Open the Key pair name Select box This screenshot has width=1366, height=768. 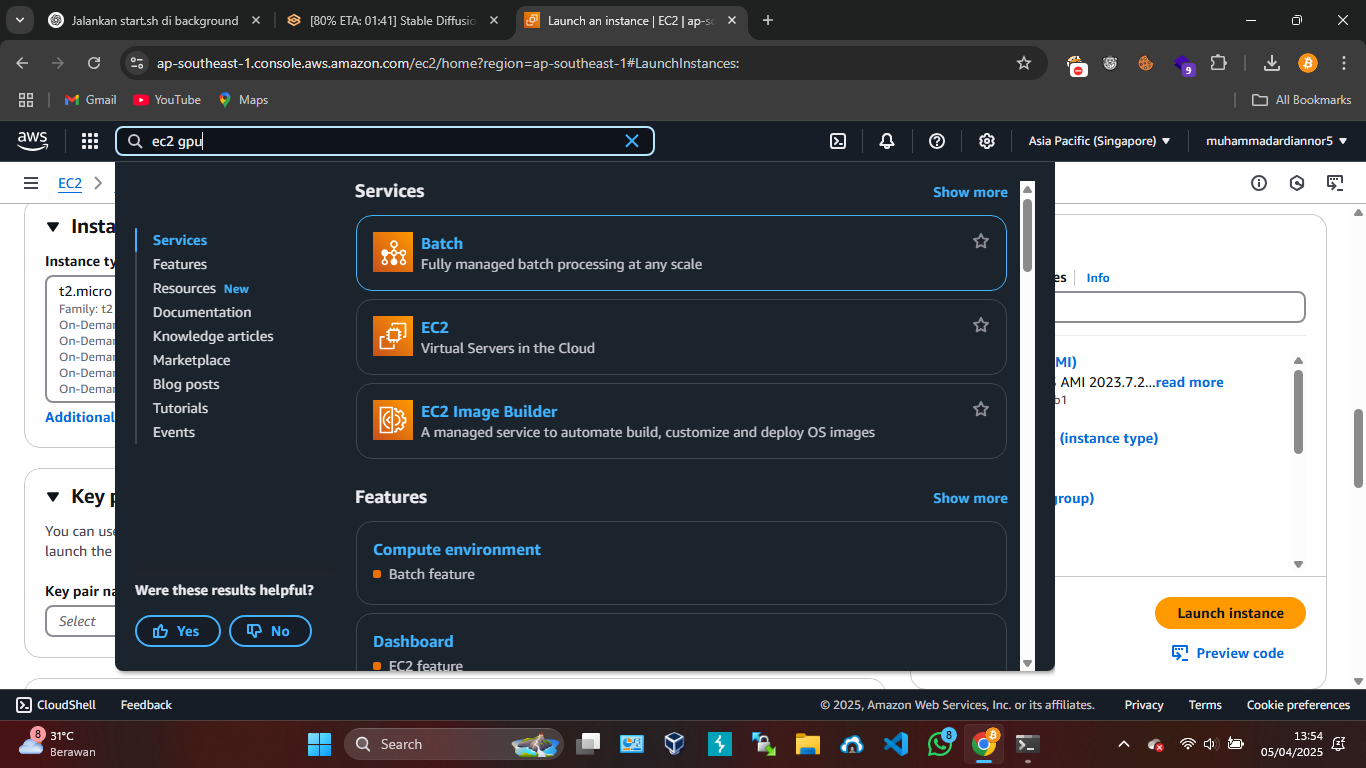click(80, 621)
